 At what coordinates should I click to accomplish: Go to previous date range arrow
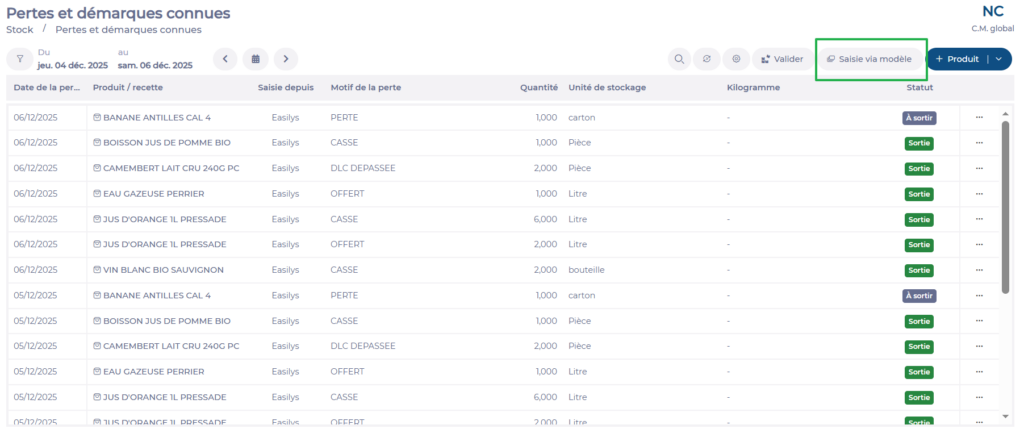225,59
